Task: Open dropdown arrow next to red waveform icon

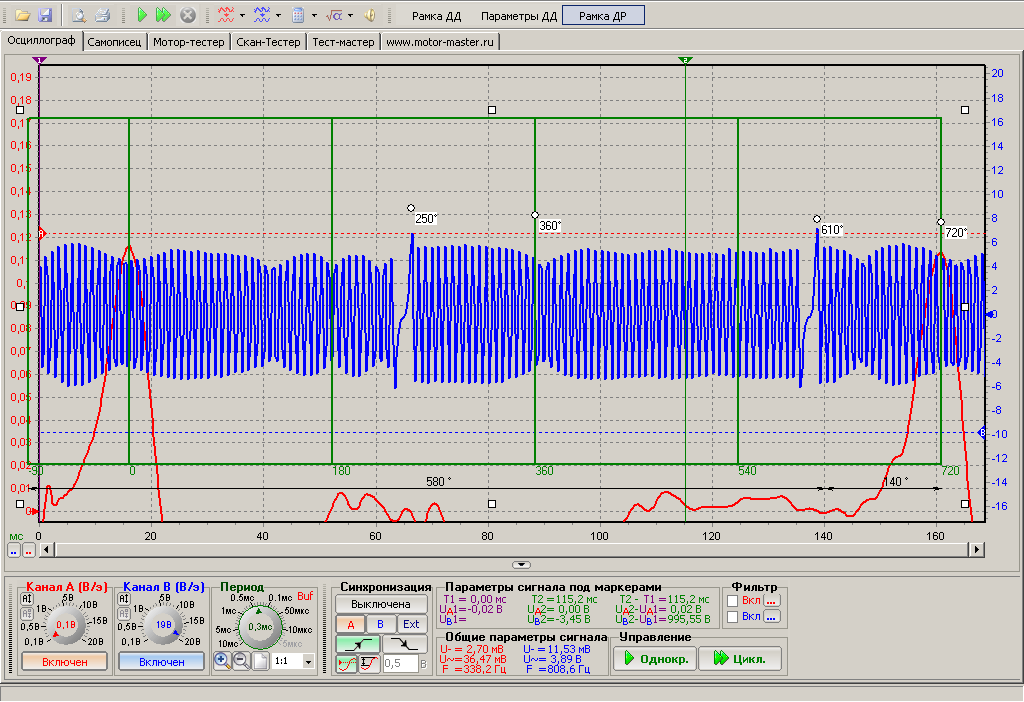Action: pyautogui.click(x=243, y=16)
